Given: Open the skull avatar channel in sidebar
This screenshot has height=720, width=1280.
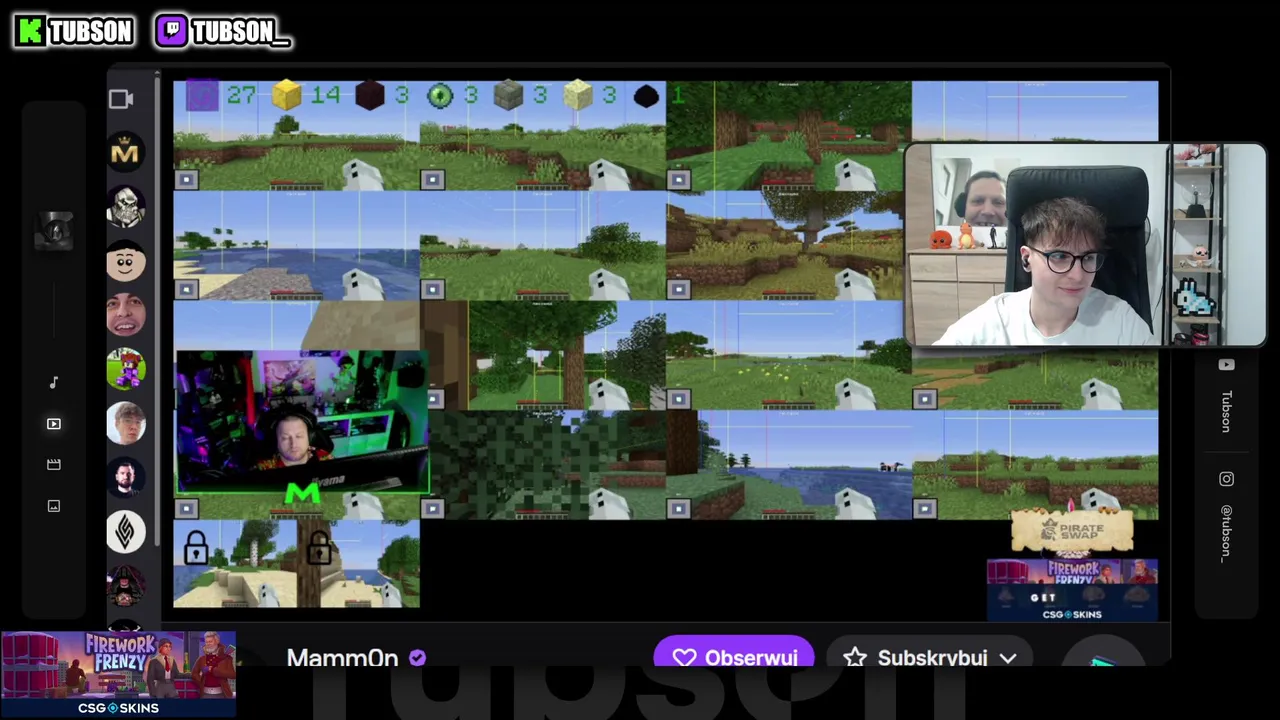Looking at the screenshot, I should tap(126, 206).
